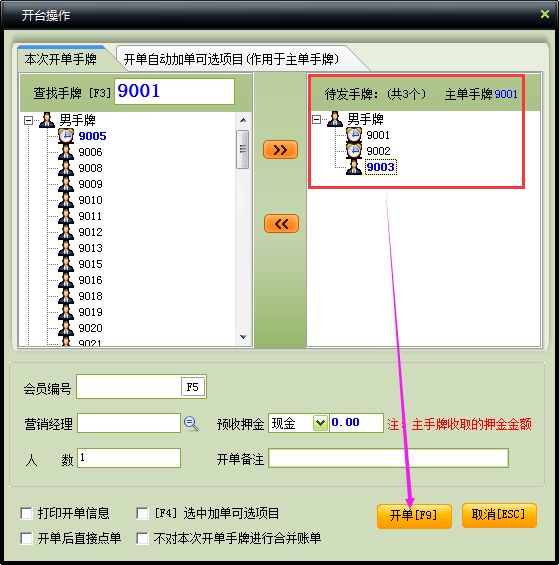Click the magnifier icon beside 营销经理 field

click(191, 423)
